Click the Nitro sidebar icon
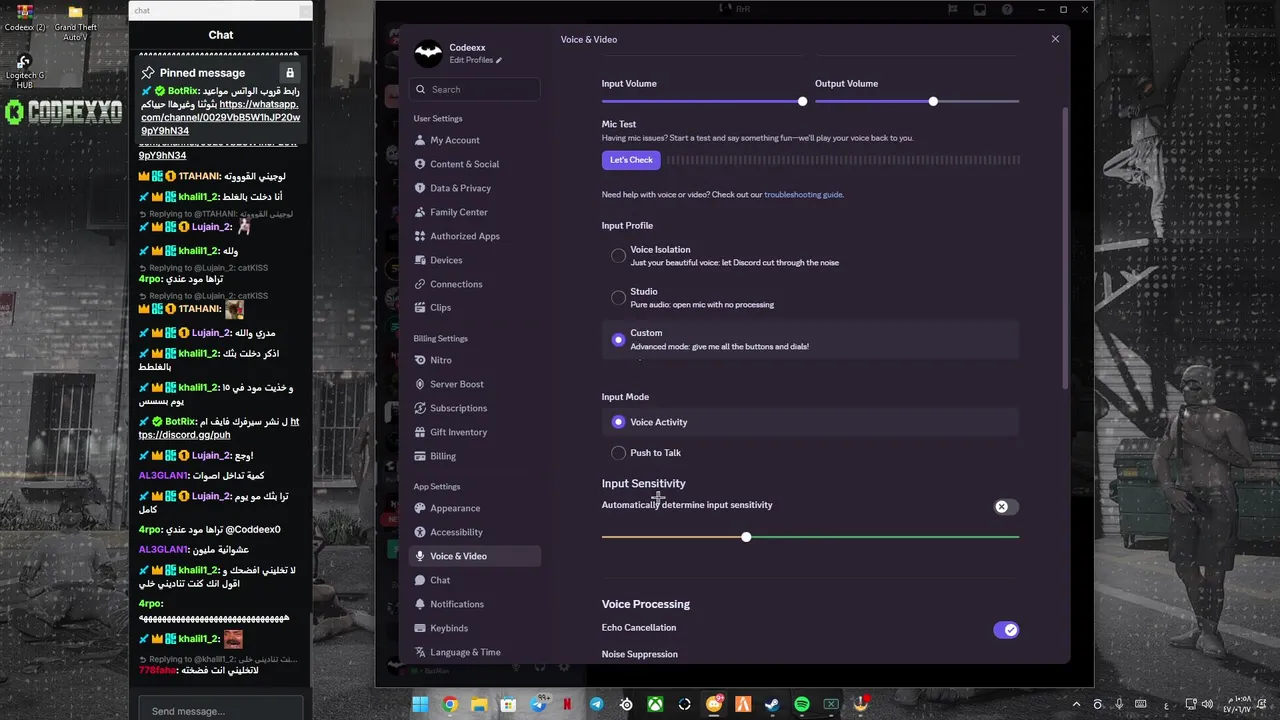 (x=420, y=360)
